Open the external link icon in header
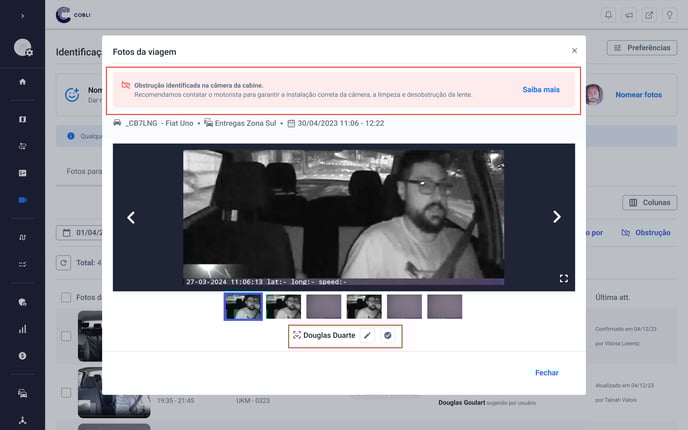 pyautogui.click(x=649, y=15)
